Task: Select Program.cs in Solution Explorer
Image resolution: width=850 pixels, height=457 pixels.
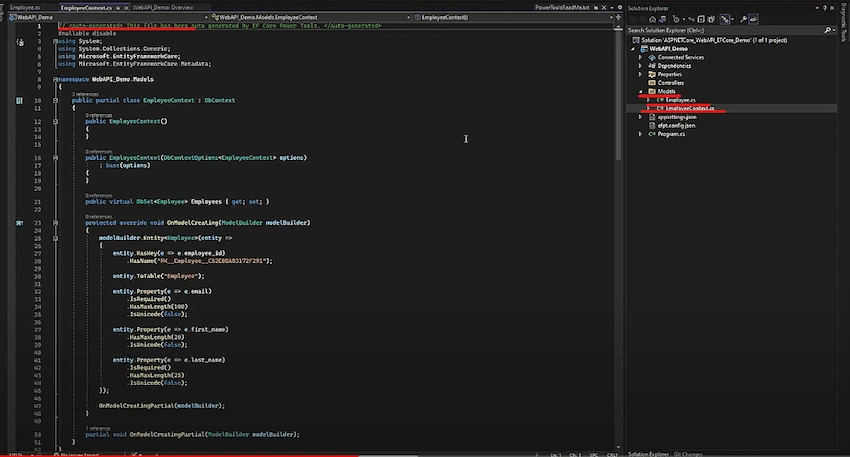Action: (671, 134)
